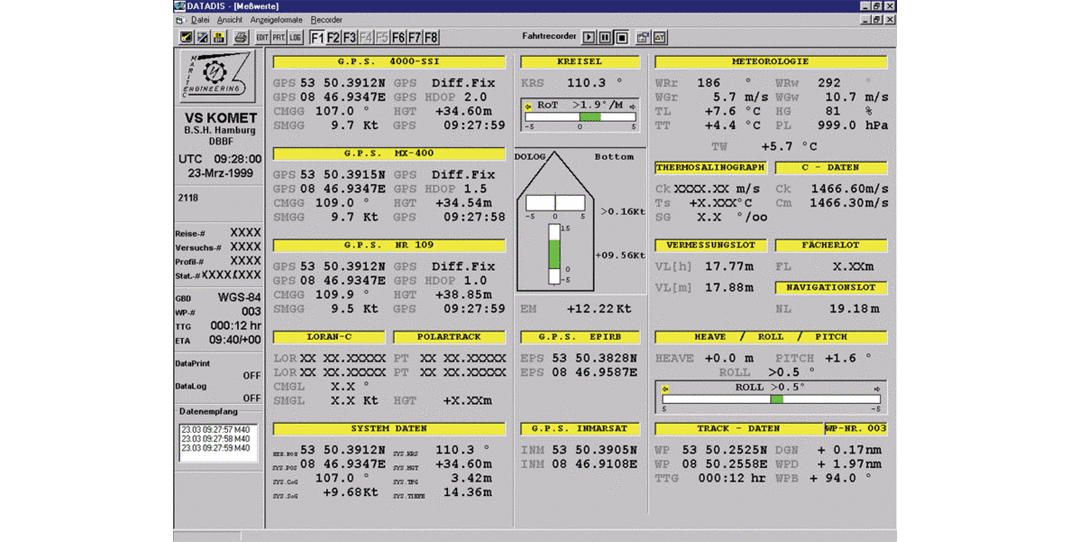The width and height of the screenshot is (1070, 542).
Task: Click the greyed-out F4 page button
Action: [x=366, y=38]
